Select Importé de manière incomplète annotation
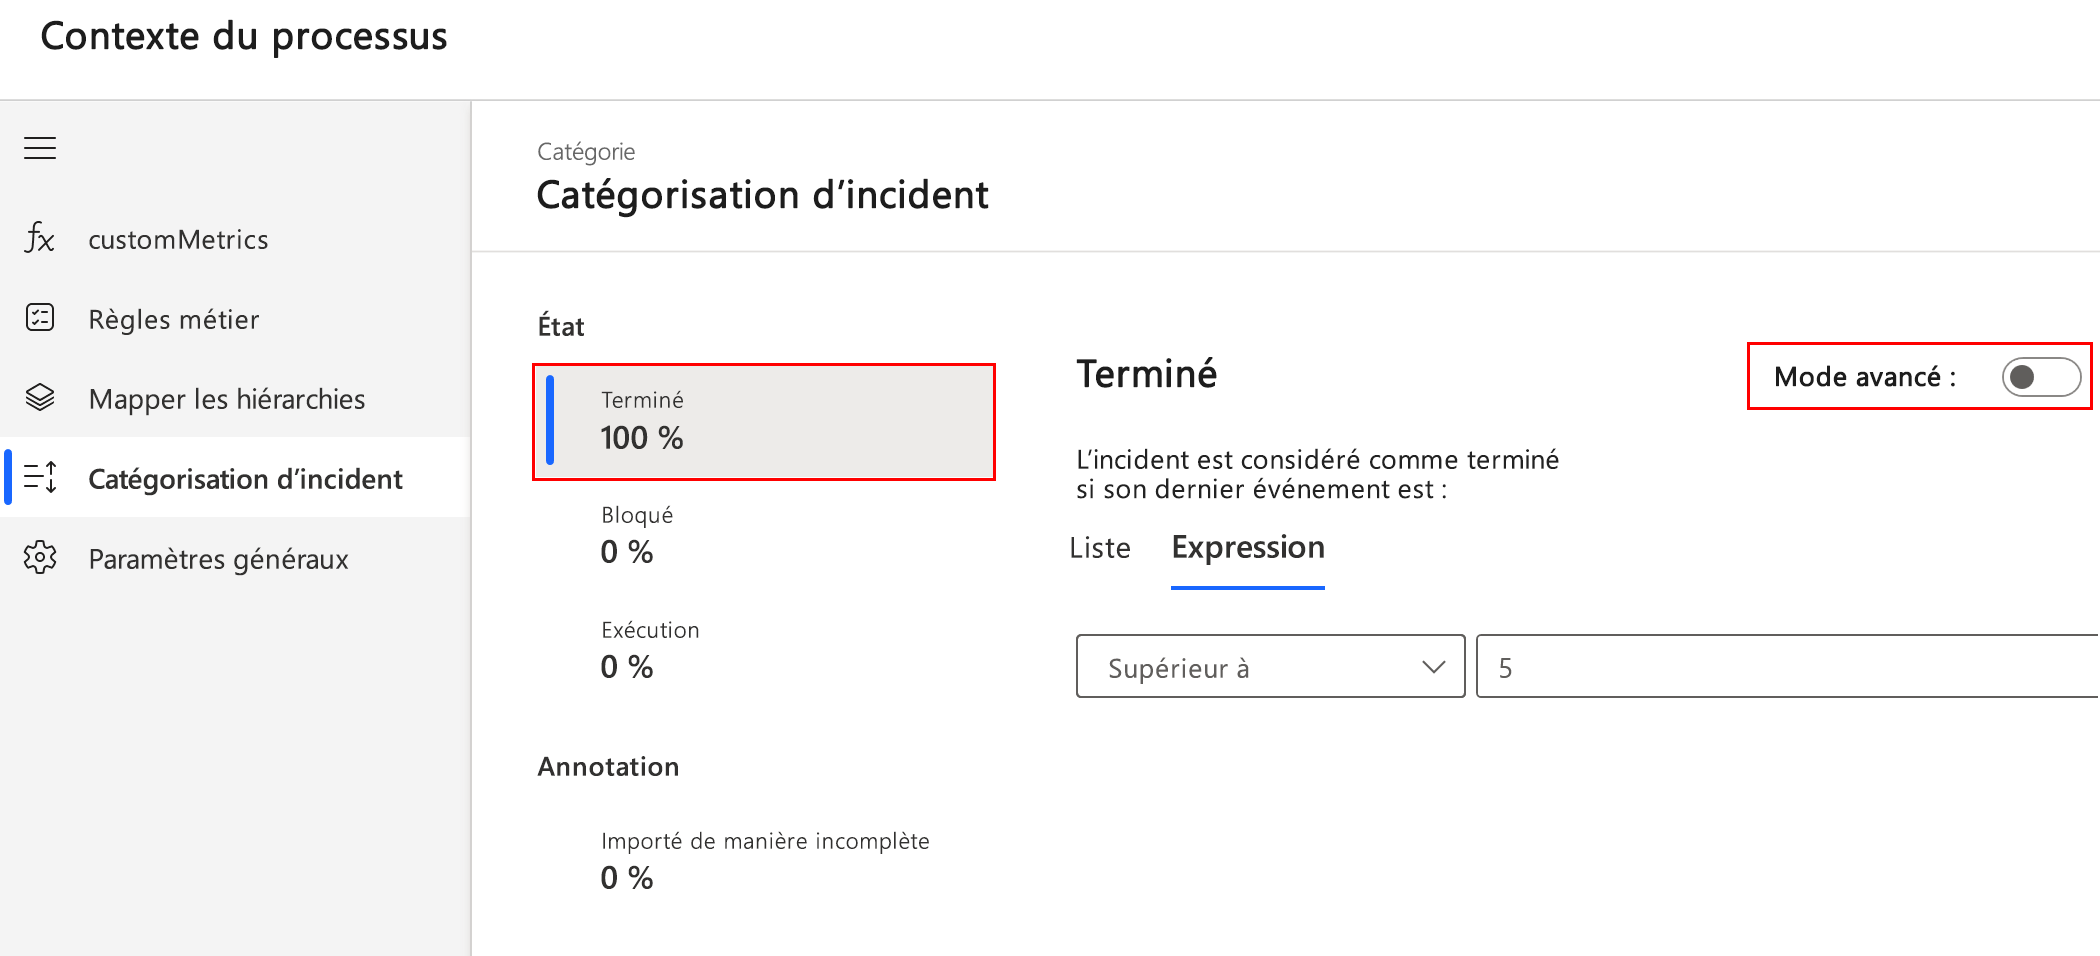Image resolution: width=2100 pixels, height=956 pixels. [x=765, y=860]
